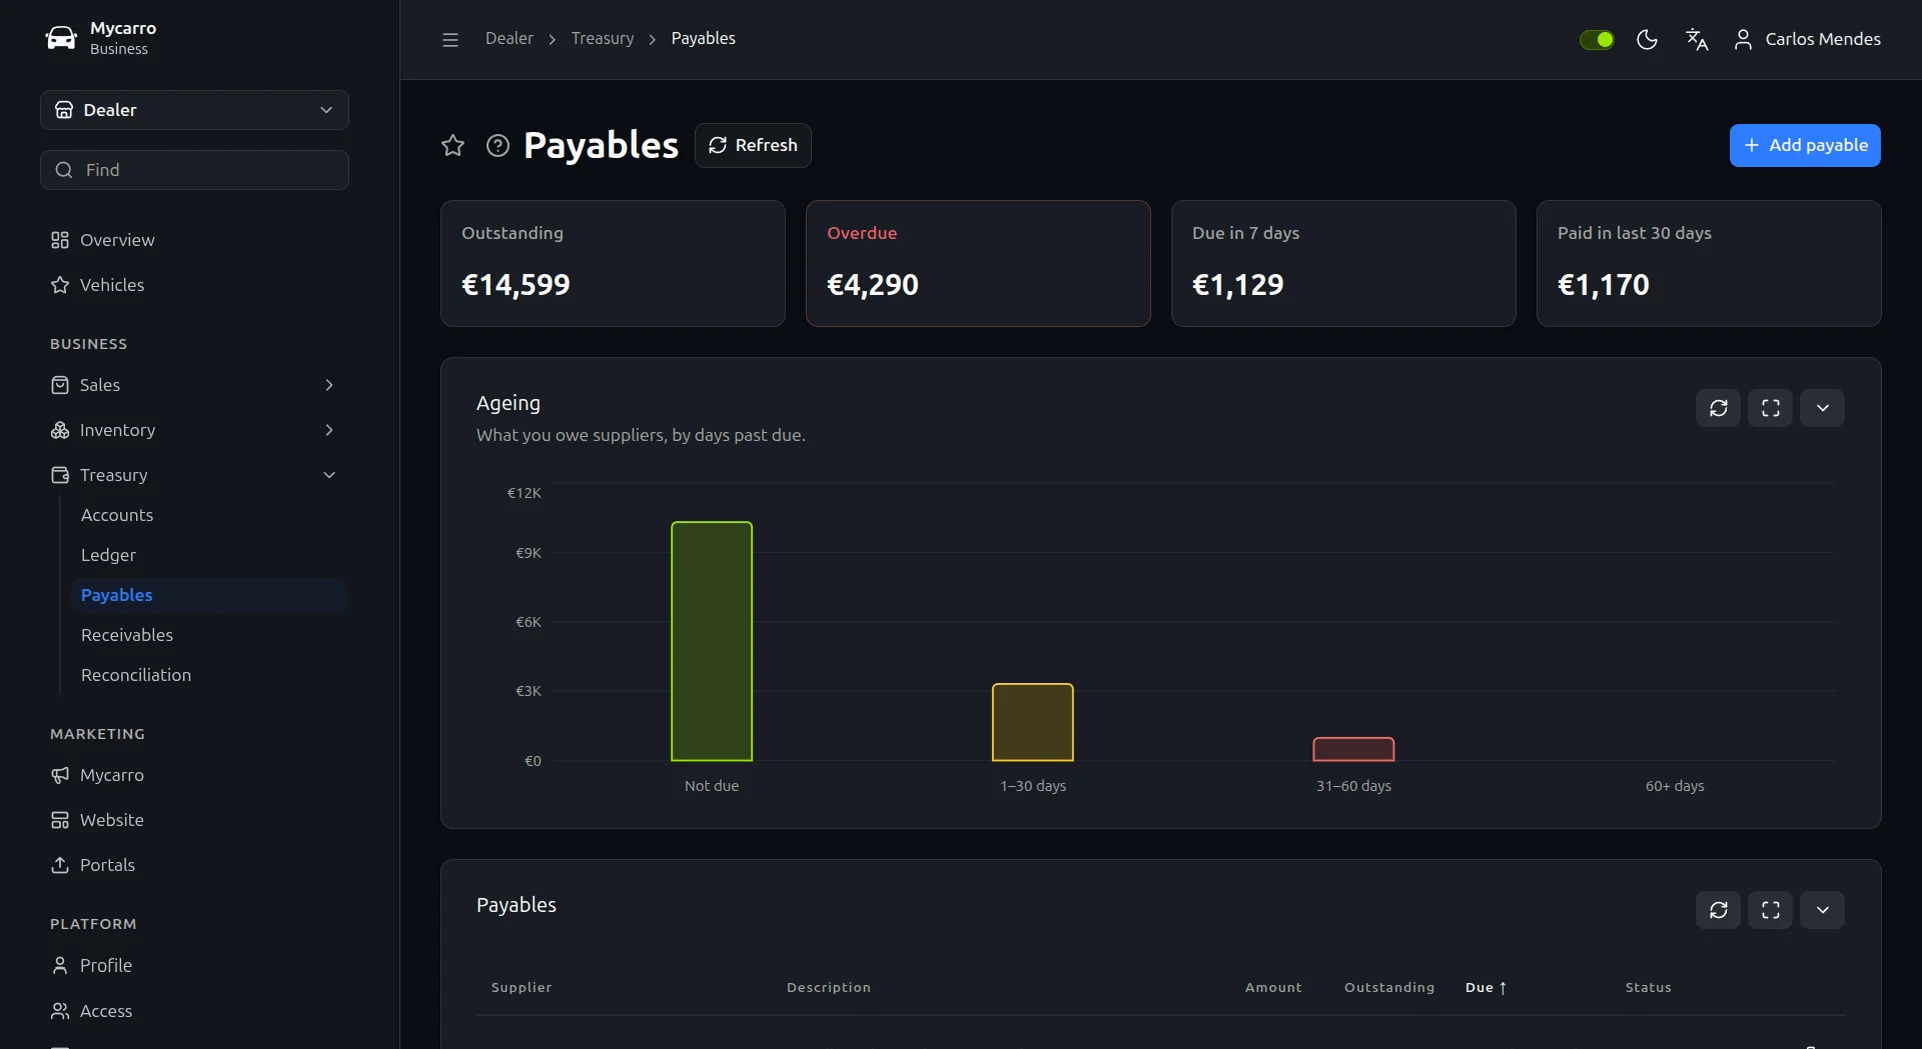Sort table by the Due column header

click(1486, 988)
